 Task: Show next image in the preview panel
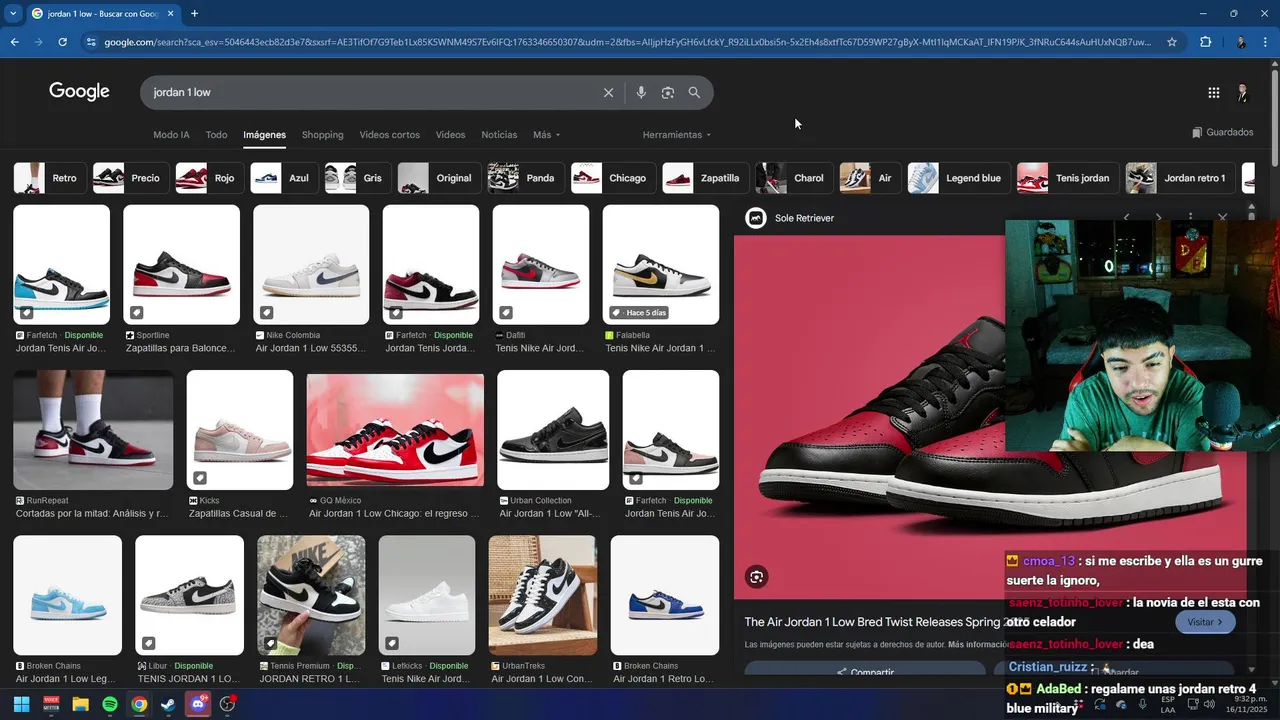(x=1159, y=217)
